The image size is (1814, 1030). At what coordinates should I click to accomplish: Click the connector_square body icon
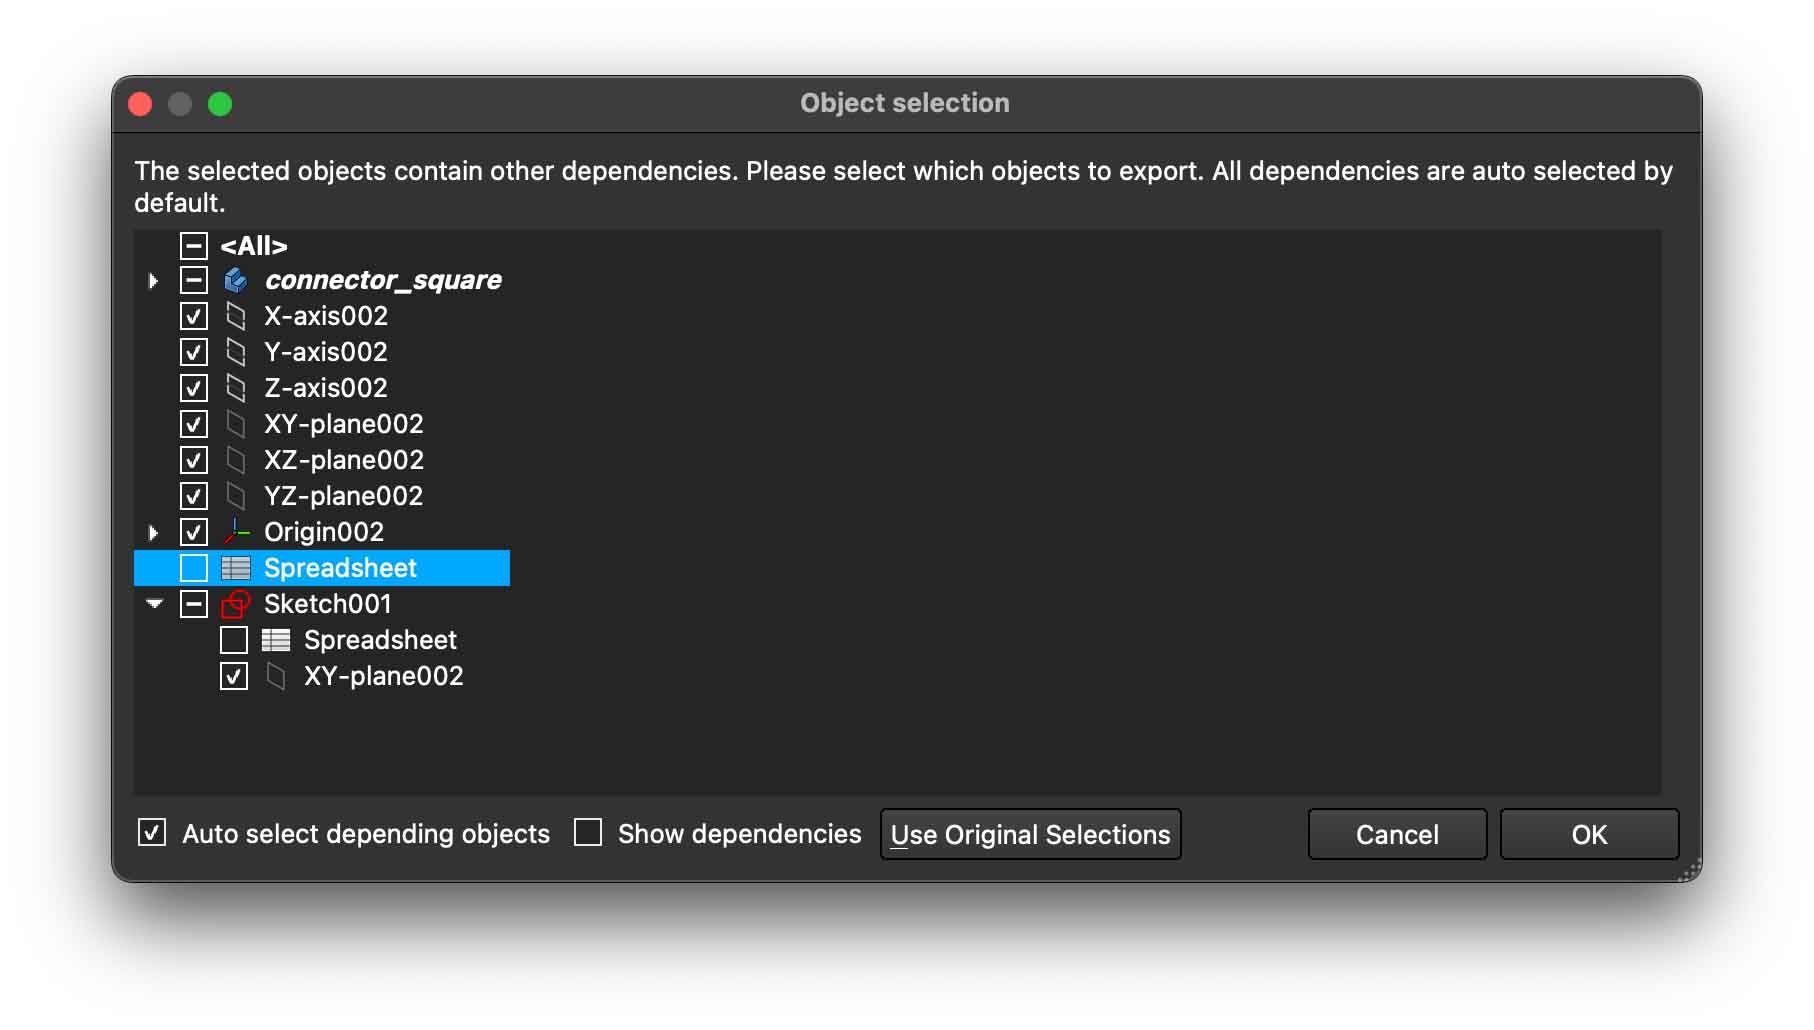click(236, 280)
